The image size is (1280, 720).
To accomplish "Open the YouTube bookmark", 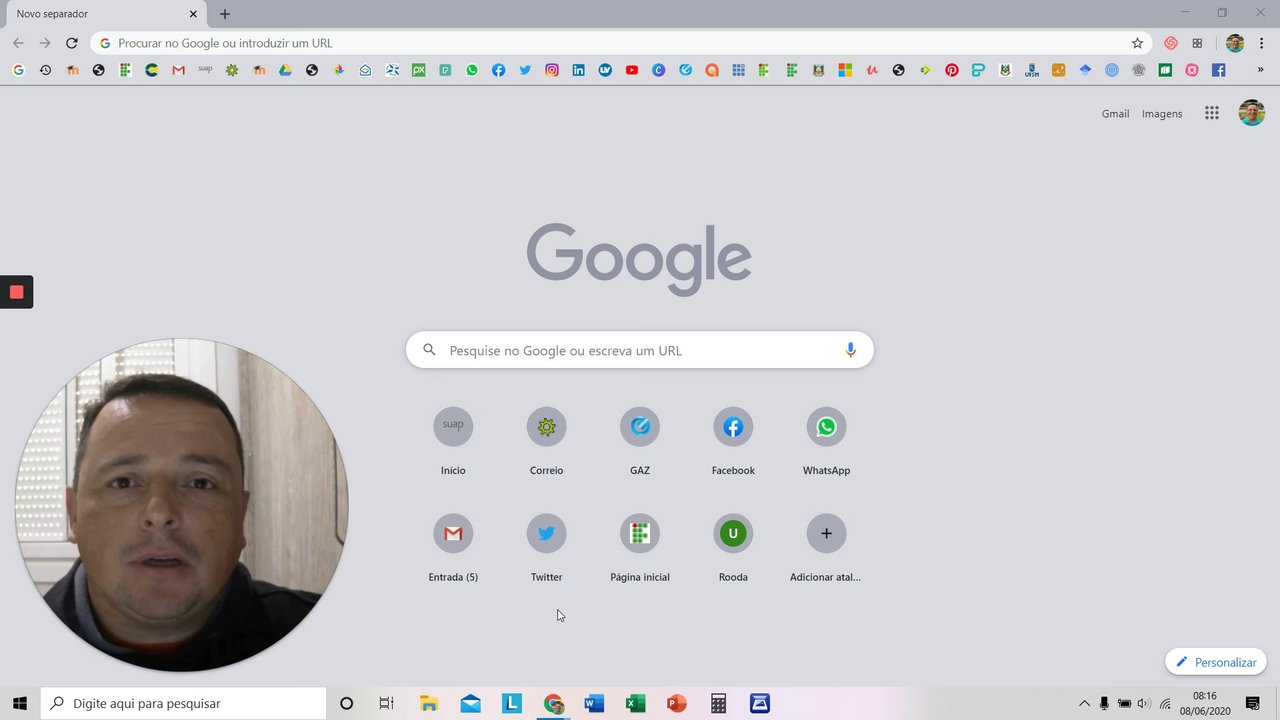I will coord(632,70).
